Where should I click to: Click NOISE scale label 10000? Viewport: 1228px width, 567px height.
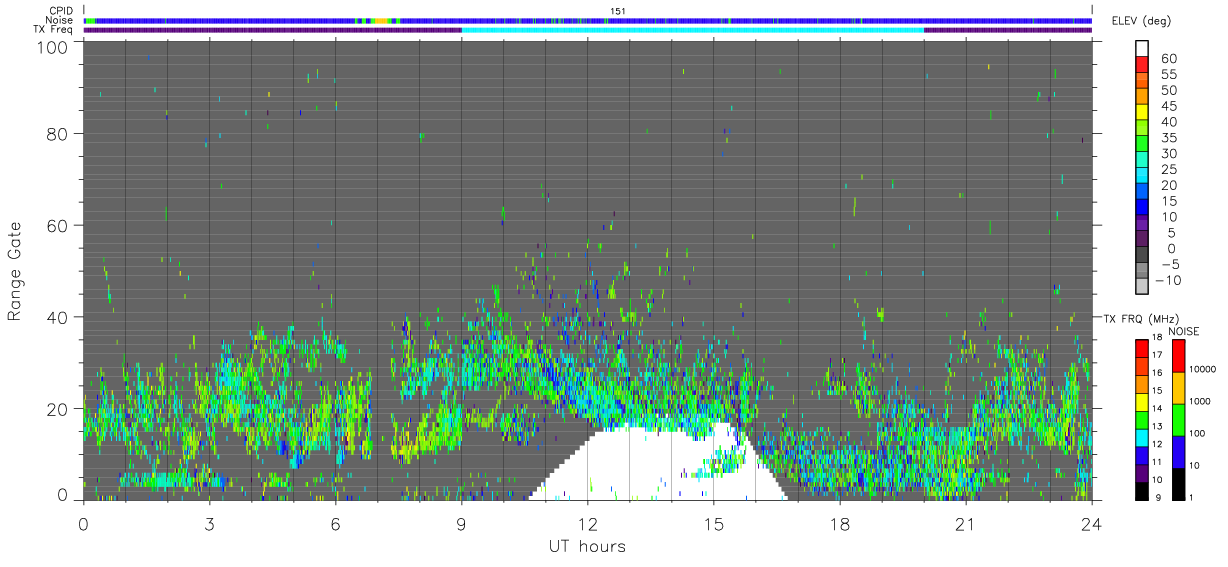1203,370
